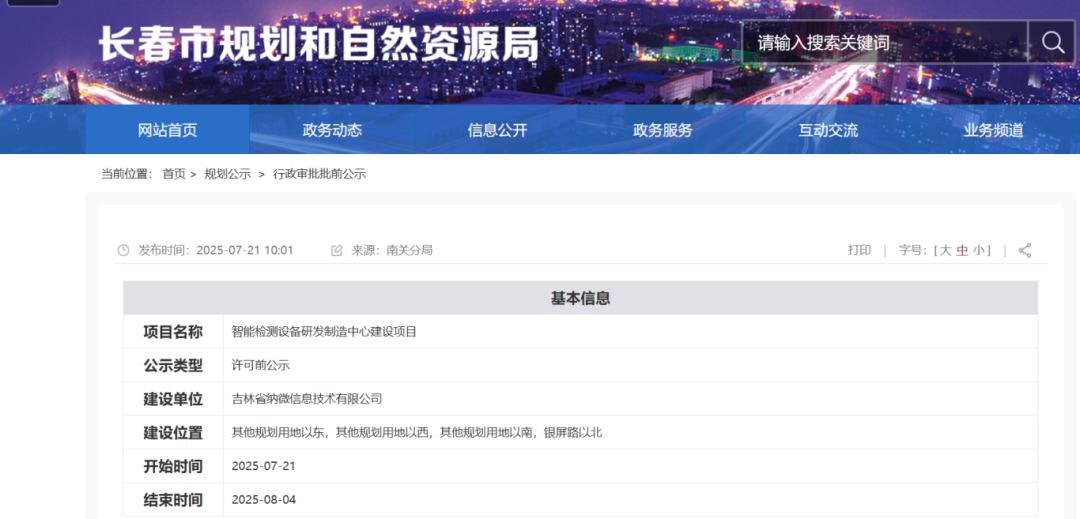Click the 建设位置 address value text
1080x519 pixels.
pyautogui.click(x=417, y=432)
